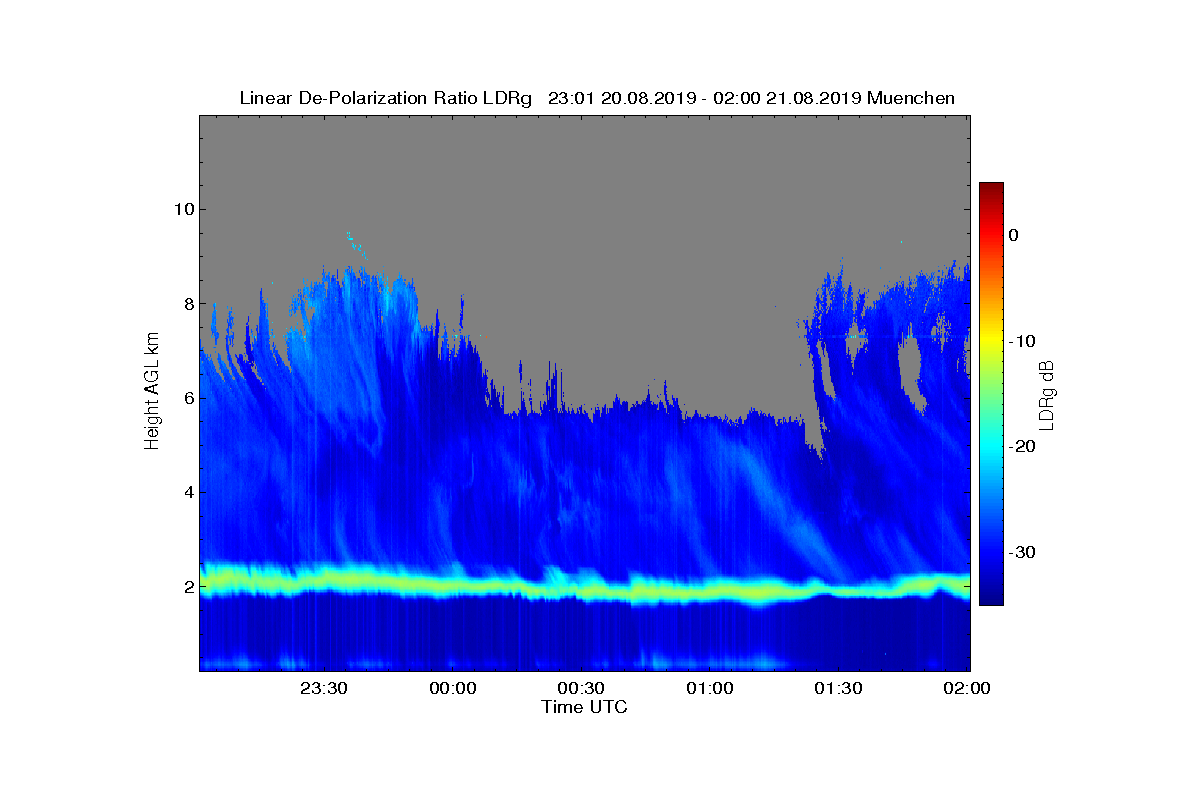Click the plot title 'Linear De-Polarization Ratio LDRg'
The height and width of the screenshot is (800, 1200).
[x=387, y=98]
